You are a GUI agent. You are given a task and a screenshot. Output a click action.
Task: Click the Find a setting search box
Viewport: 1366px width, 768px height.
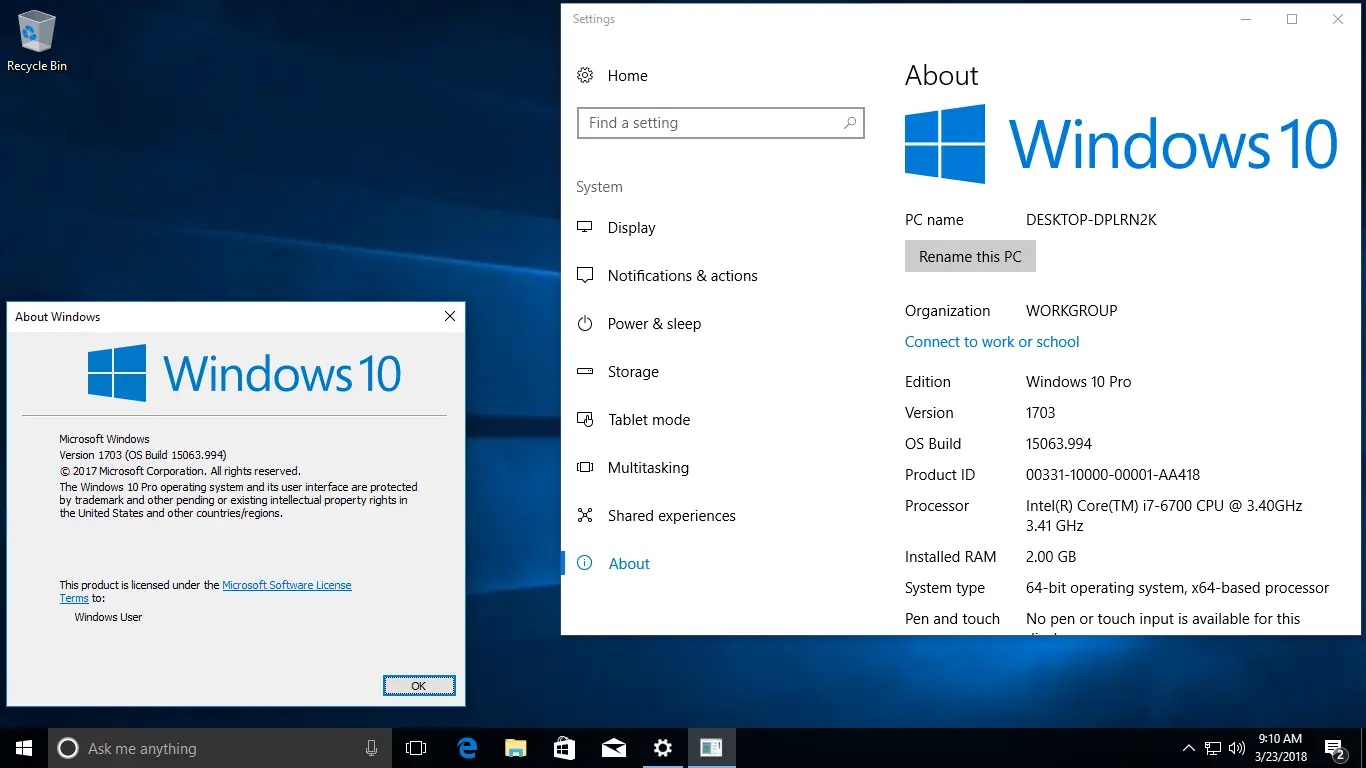(721, 123)
